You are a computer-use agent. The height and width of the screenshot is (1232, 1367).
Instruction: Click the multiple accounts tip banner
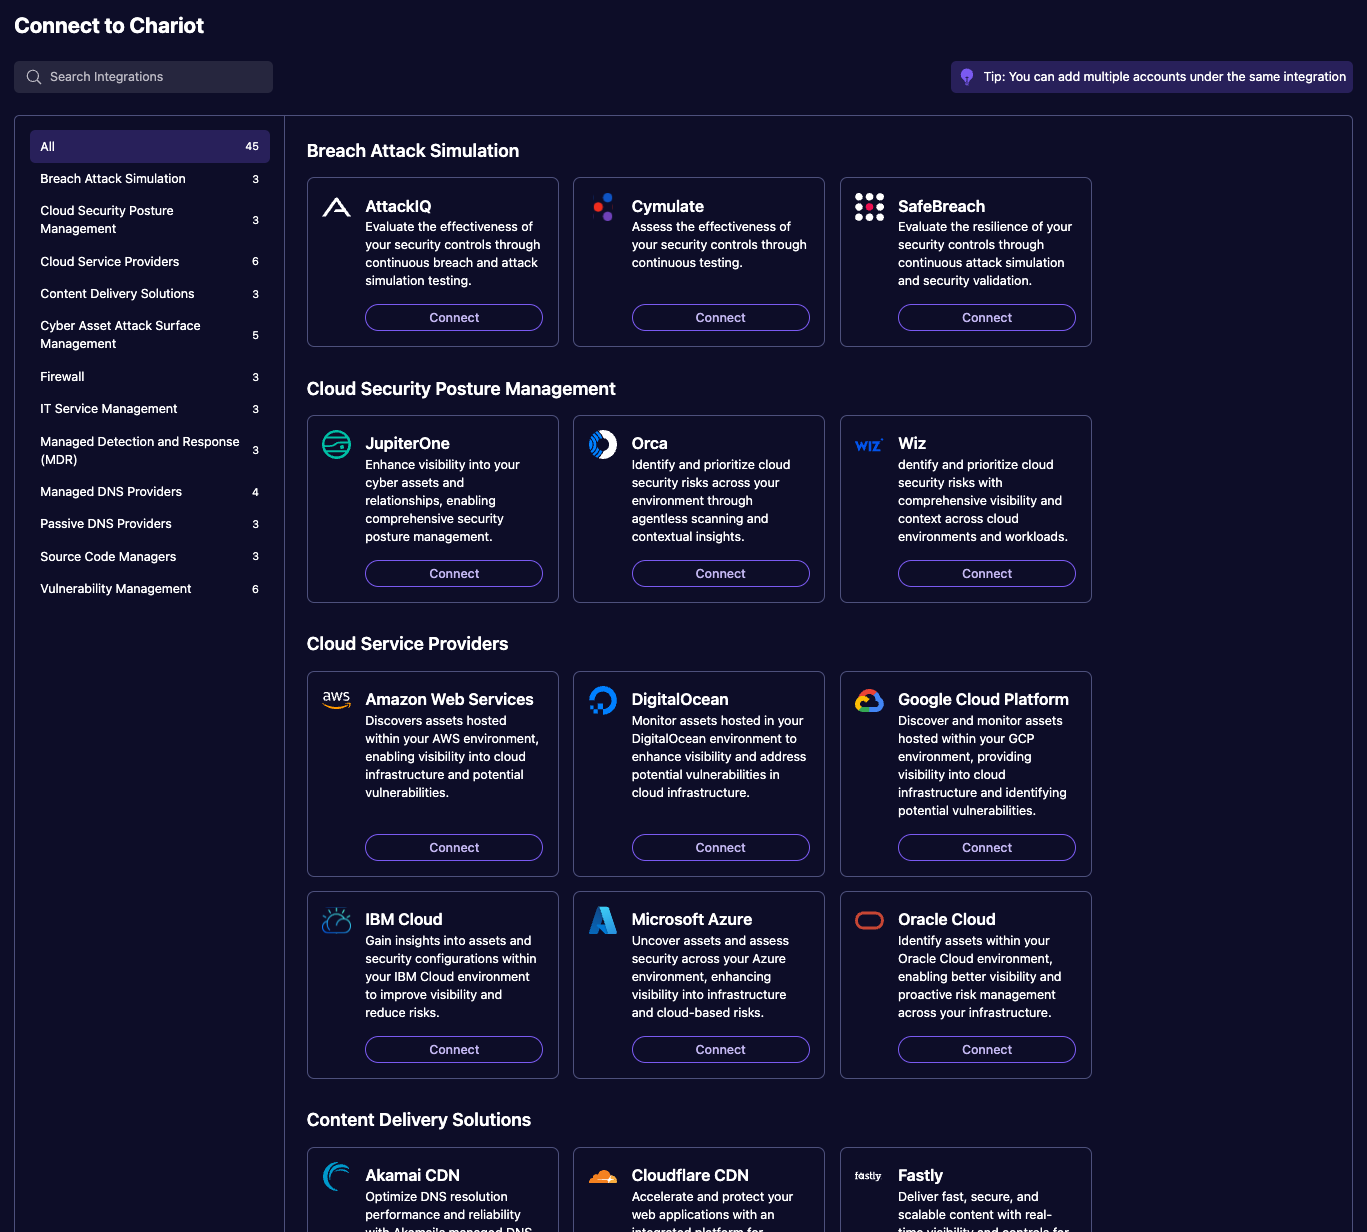(1152, 77)
